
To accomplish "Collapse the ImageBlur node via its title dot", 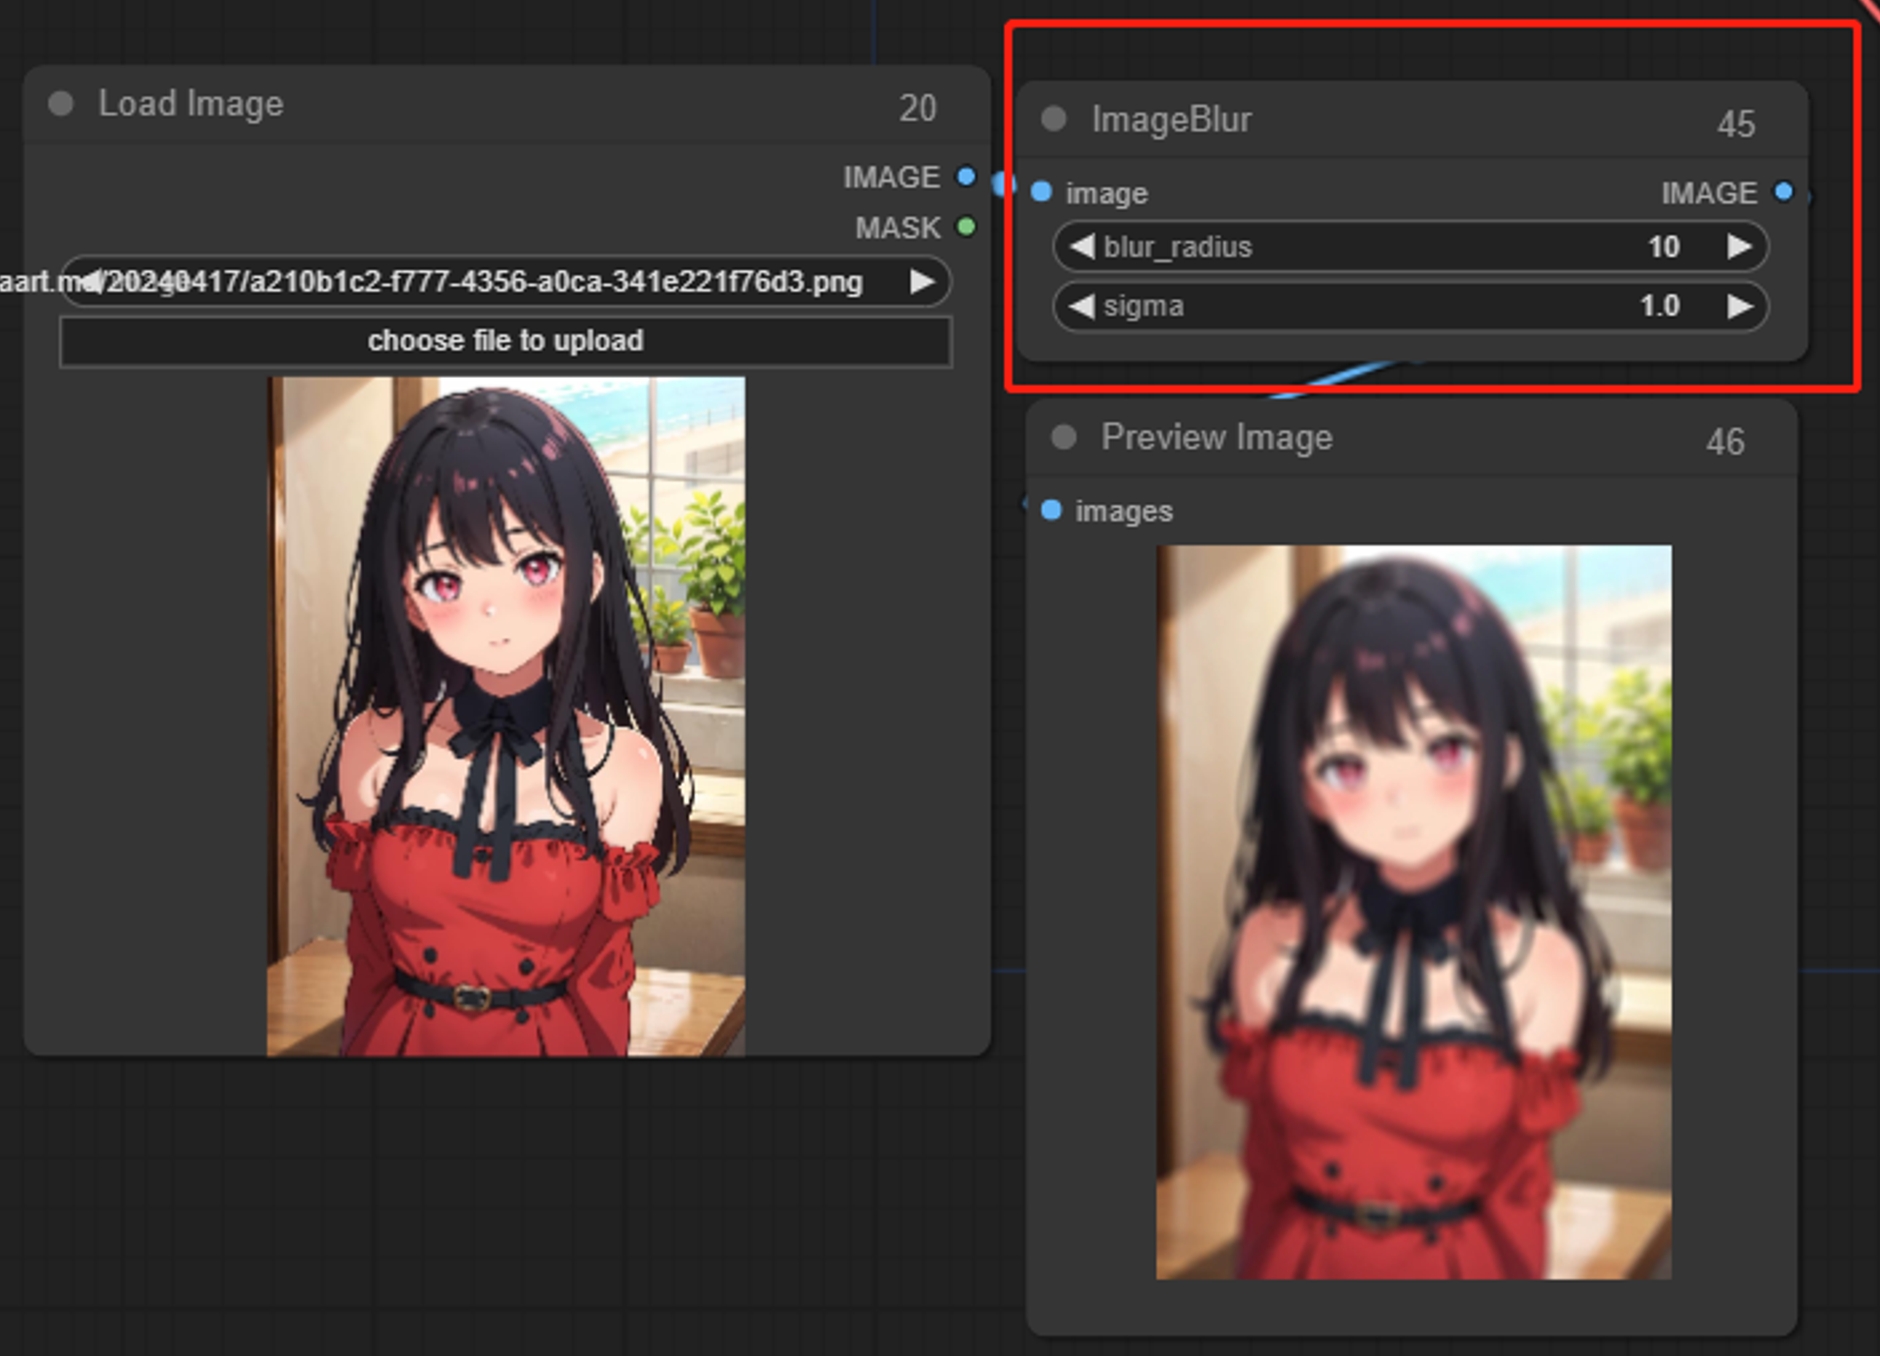I will coord(1055,119).
